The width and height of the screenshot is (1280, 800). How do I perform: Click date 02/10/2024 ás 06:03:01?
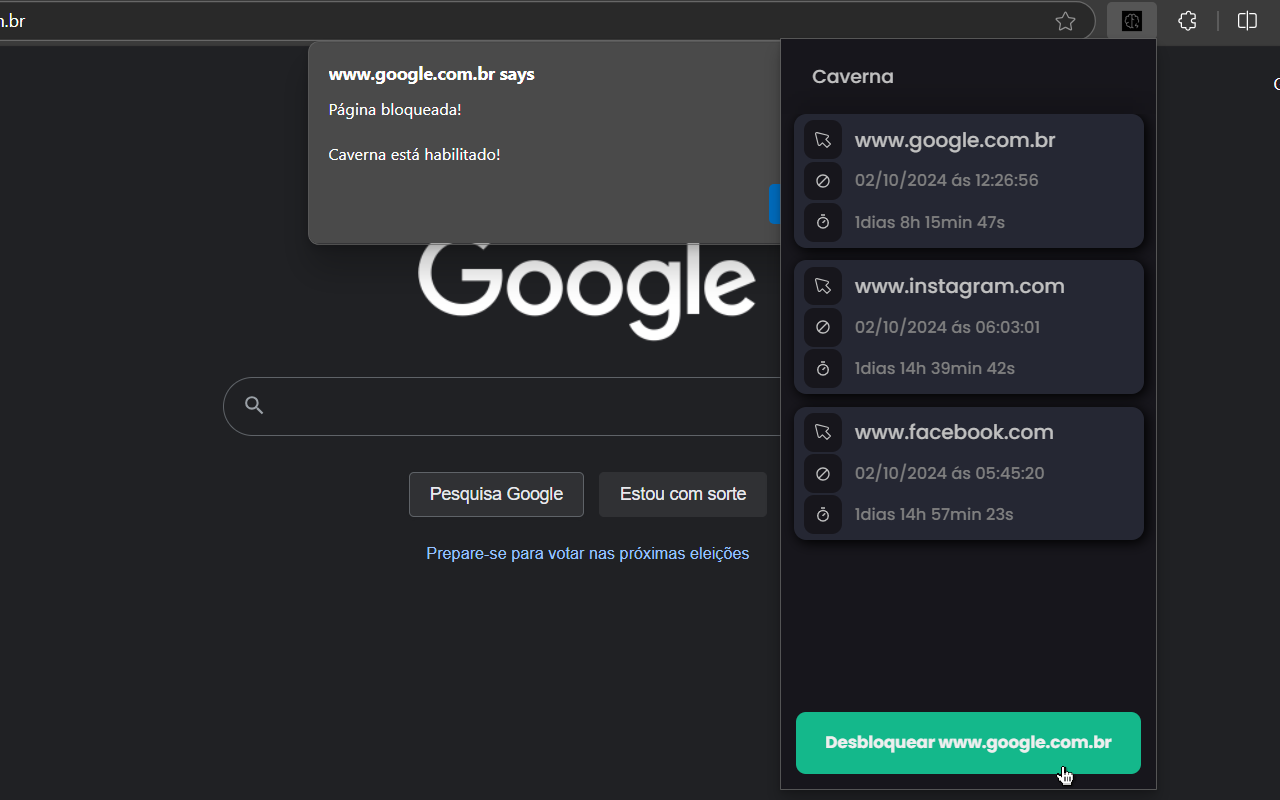click(x=947, y=327)
